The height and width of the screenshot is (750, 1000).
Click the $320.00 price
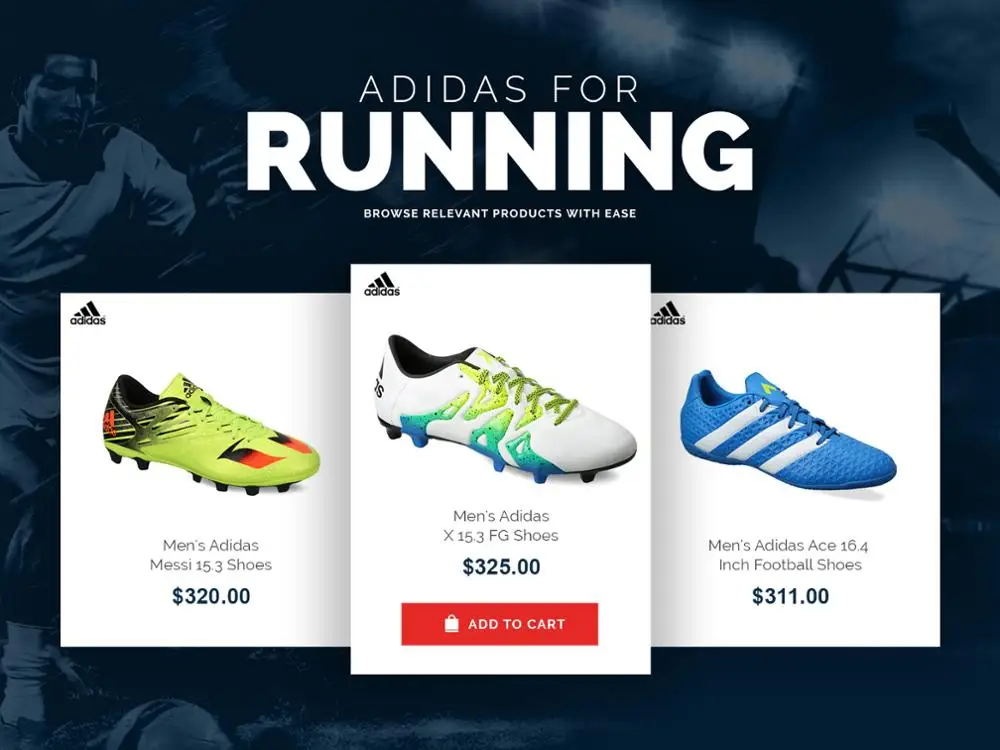pos(211,596)
